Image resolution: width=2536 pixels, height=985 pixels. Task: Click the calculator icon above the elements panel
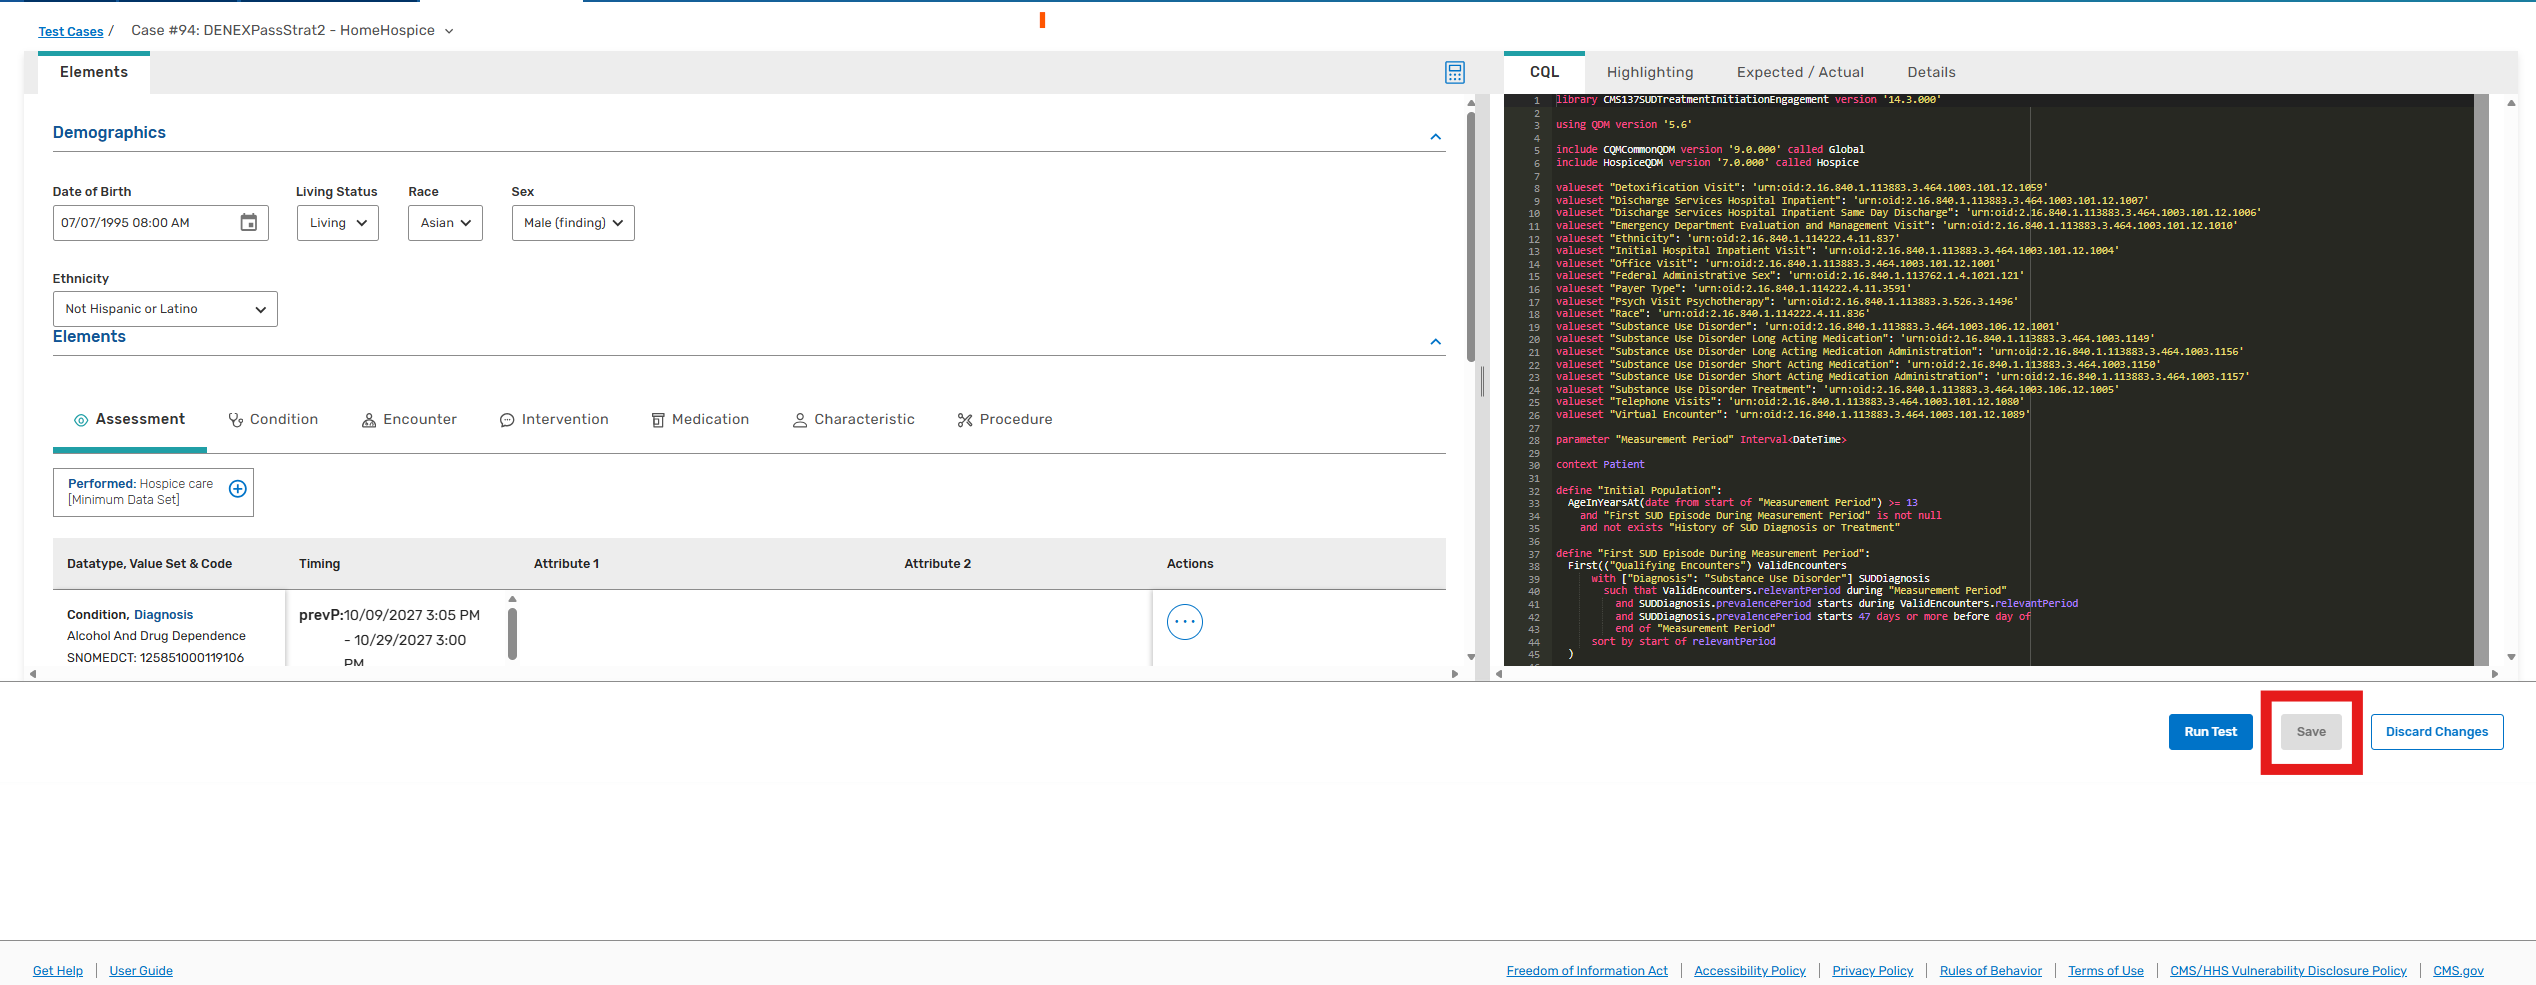1454,72
